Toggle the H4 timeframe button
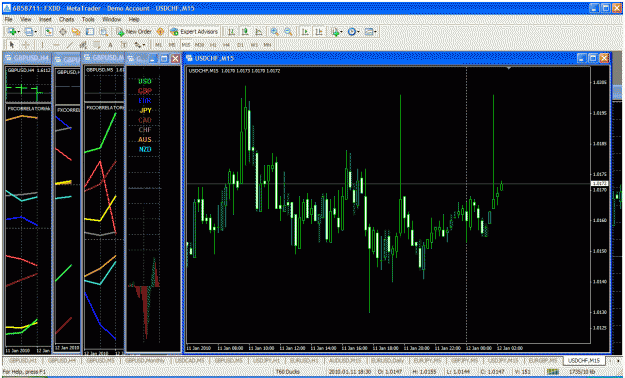 tap(226, 45)
